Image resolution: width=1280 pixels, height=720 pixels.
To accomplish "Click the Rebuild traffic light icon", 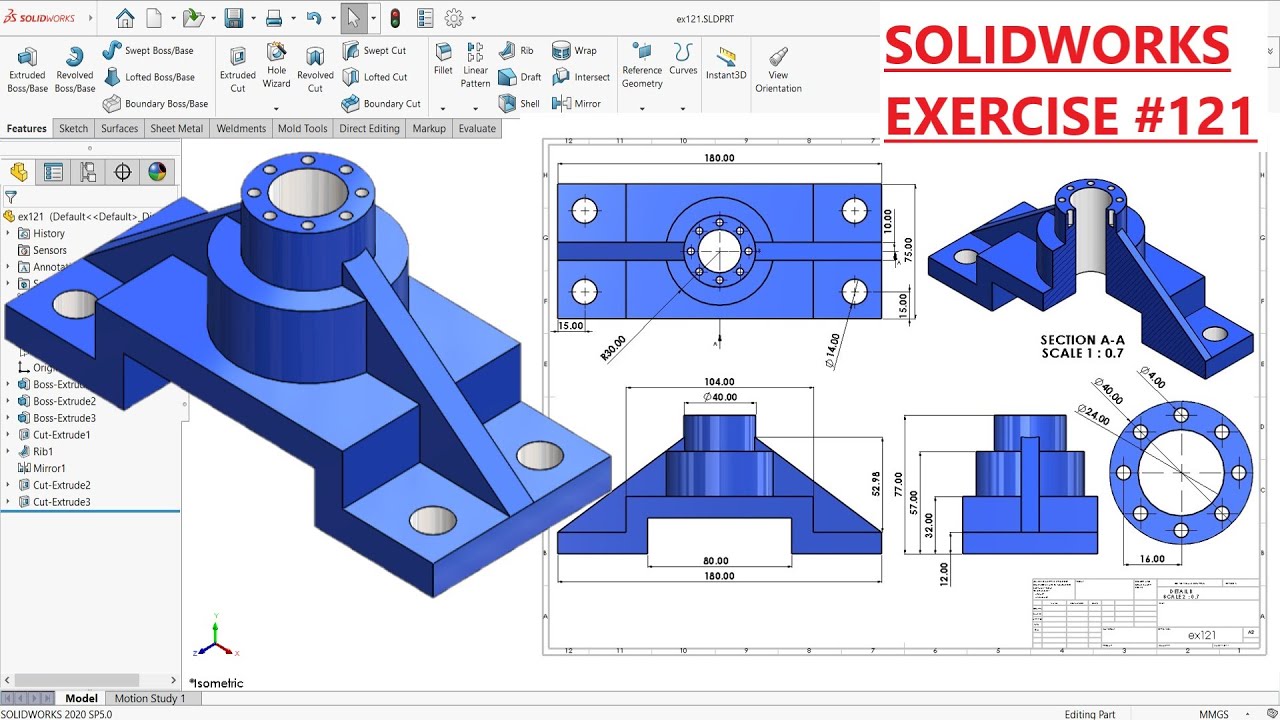I will [x=395, y=18].
